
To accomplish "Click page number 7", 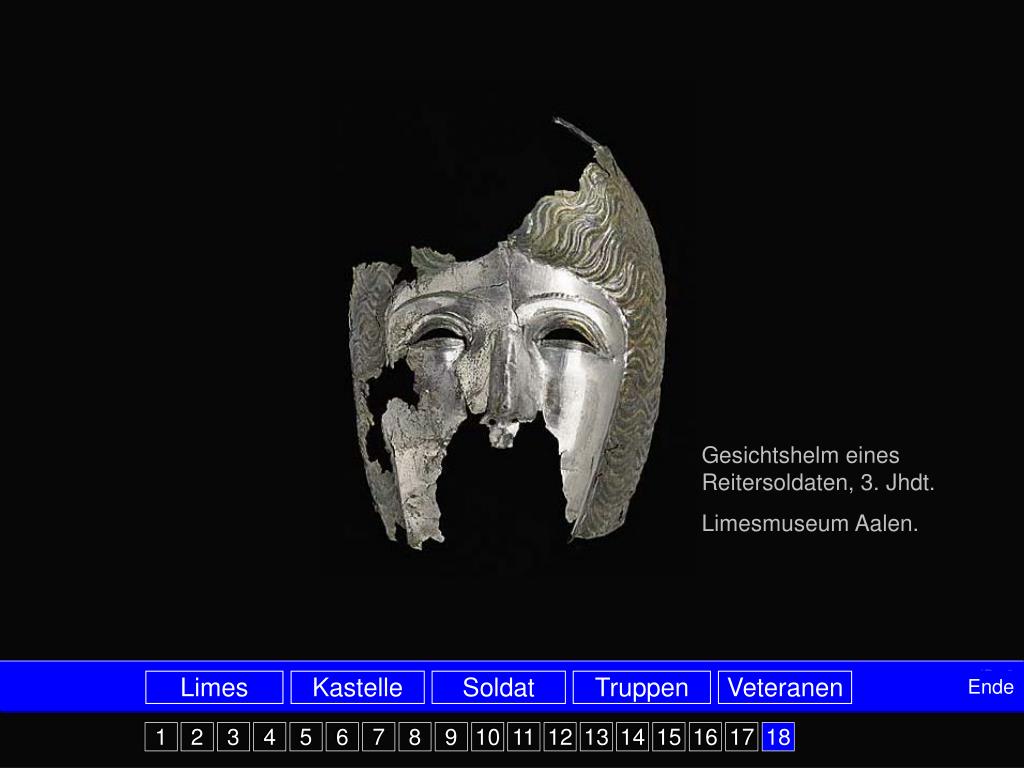I will click(x=379, y=737).
